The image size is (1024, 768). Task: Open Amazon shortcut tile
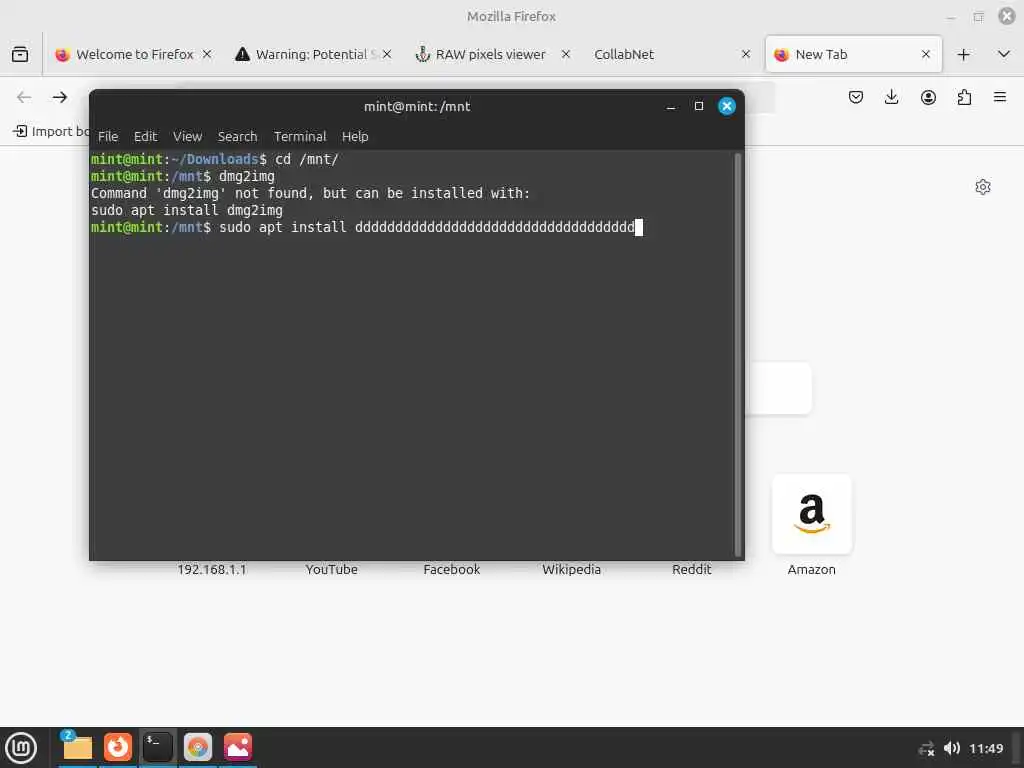(x=812, y=526)
